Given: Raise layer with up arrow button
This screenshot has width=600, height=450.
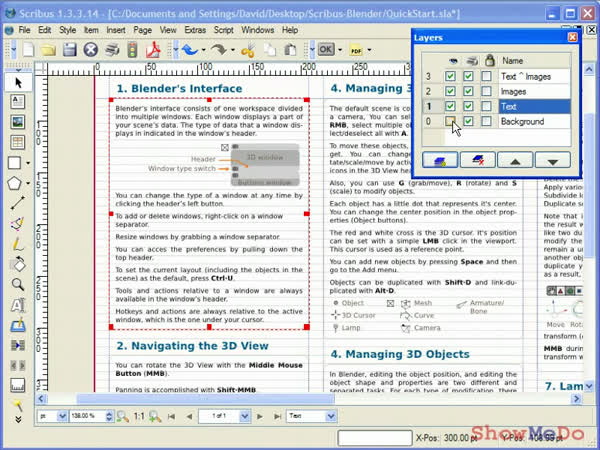Looking at the screenshot, I should pos(515,160).
